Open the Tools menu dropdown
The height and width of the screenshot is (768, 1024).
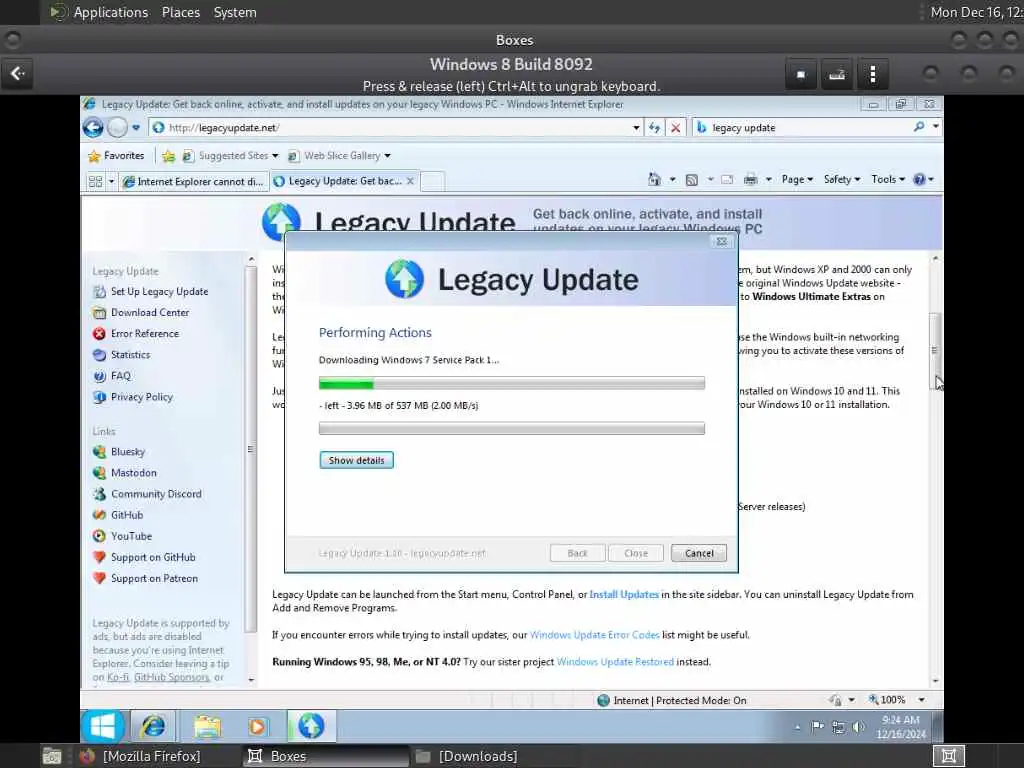pyautogui.click(x=888, y=179)
